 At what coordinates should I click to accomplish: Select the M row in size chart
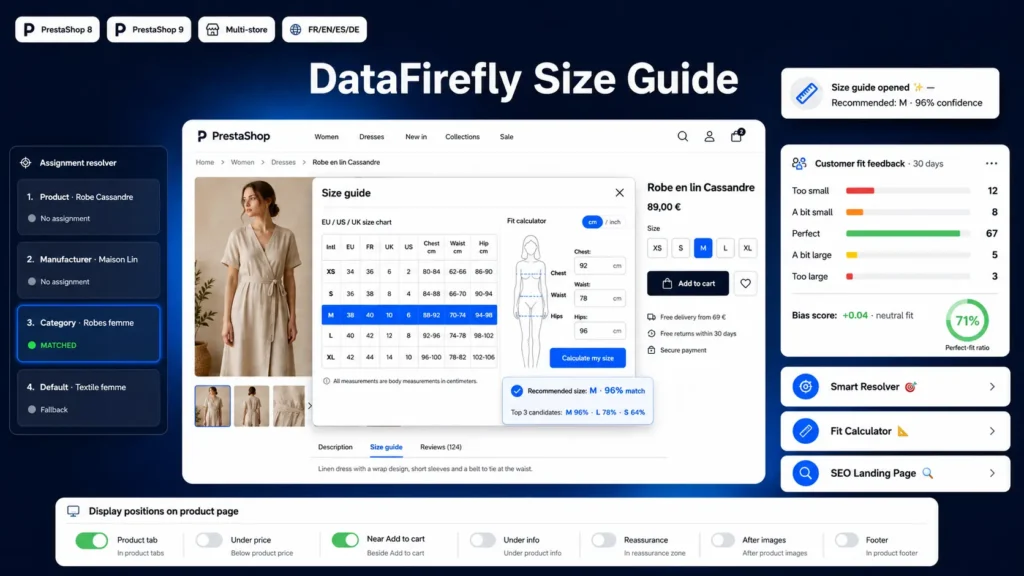(409, 315)
